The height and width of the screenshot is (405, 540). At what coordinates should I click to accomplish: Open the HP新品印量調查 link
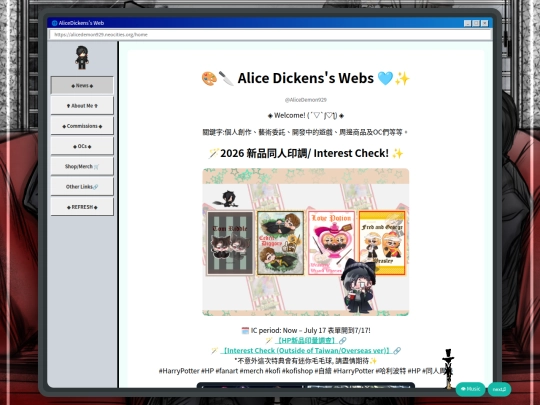pyautogui.click(x=305, y=340)
